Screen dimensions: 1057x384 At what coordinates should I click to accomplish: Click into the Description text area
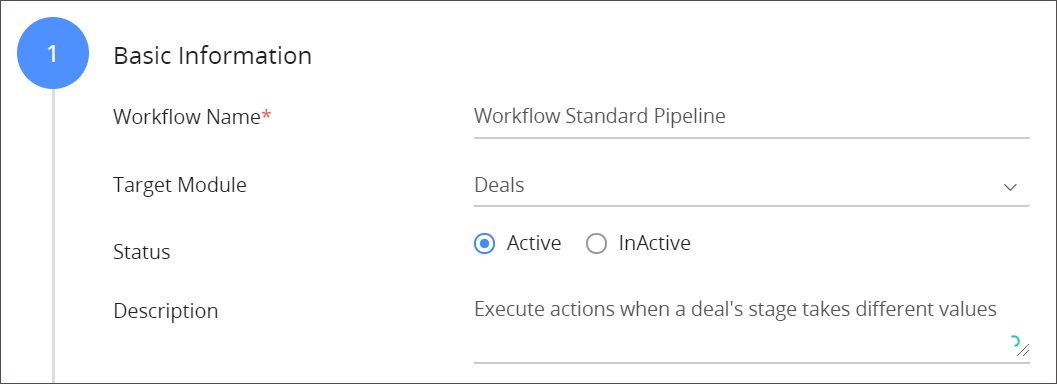coord(752,329)
